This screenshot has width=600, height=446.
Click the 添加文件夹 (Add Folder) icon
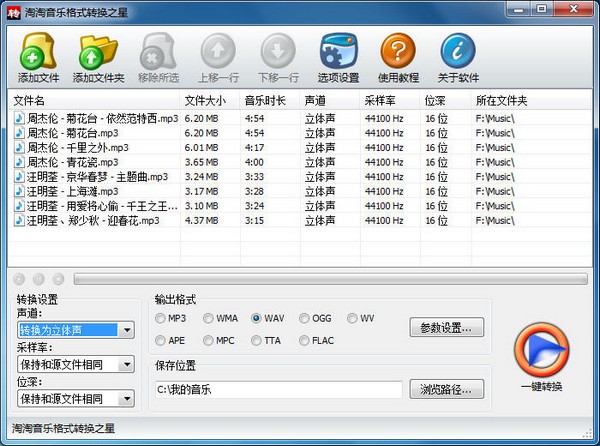[x=96, y=52]
